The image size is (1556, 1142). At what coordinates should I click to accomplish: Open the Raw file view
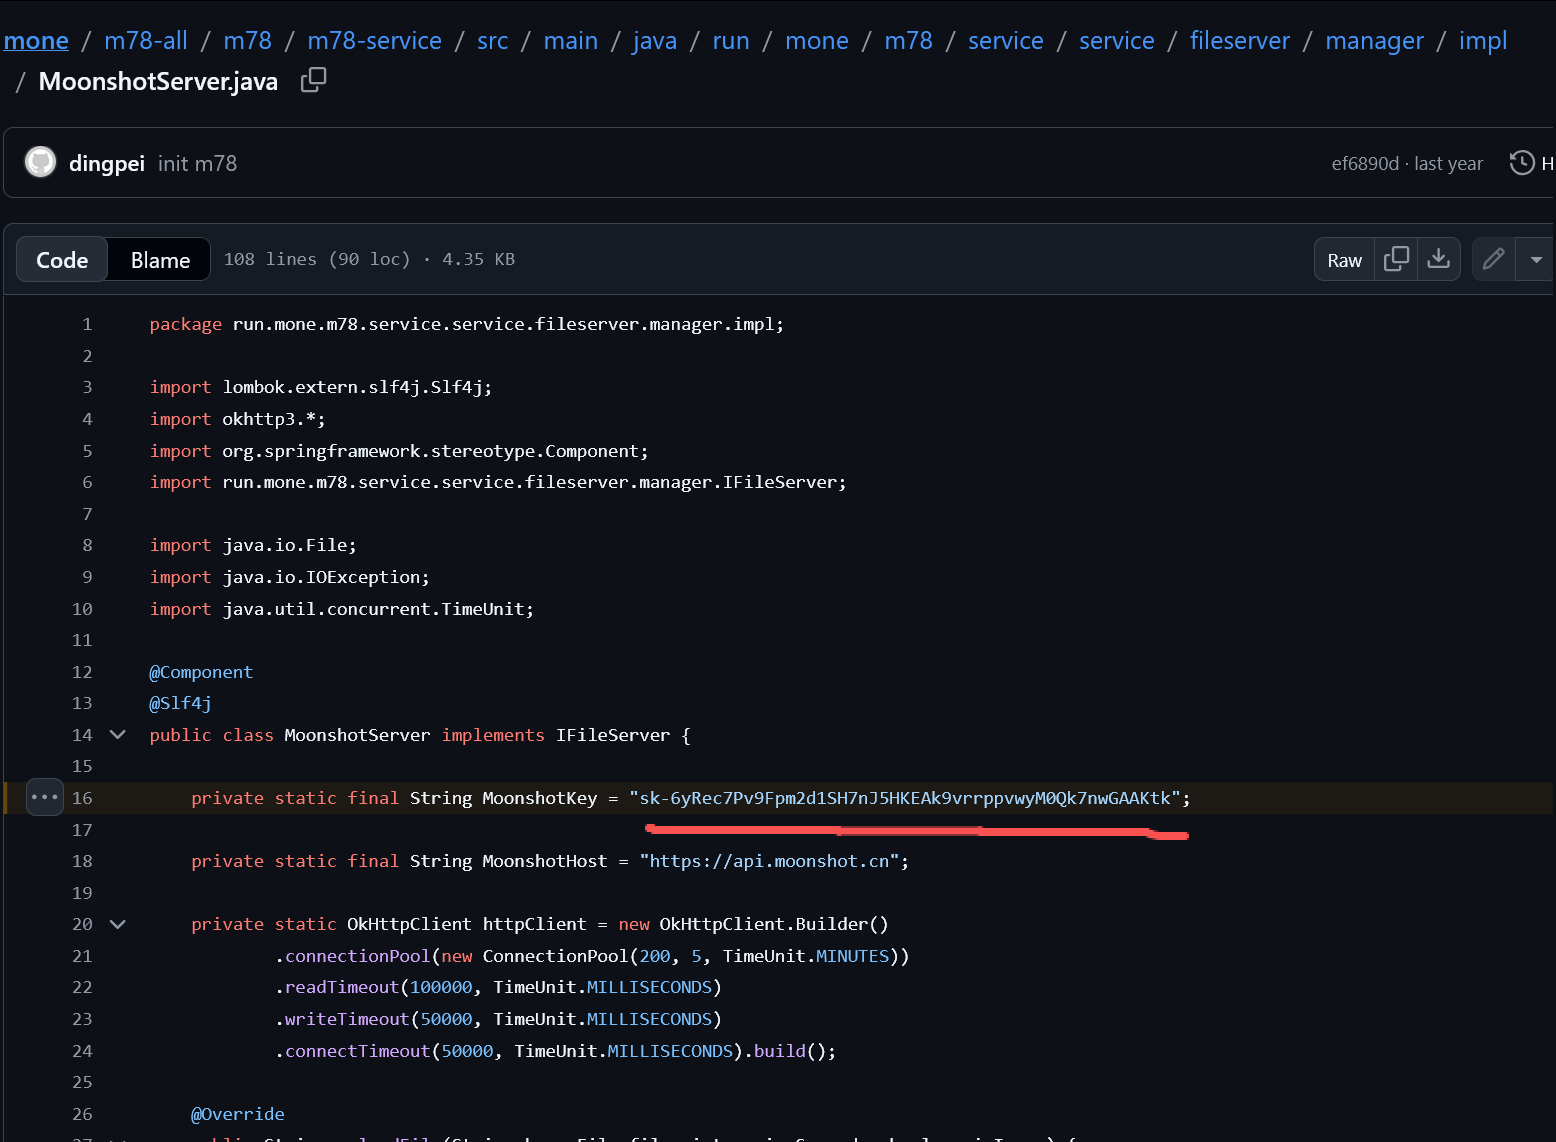[x=1344, y=260]
